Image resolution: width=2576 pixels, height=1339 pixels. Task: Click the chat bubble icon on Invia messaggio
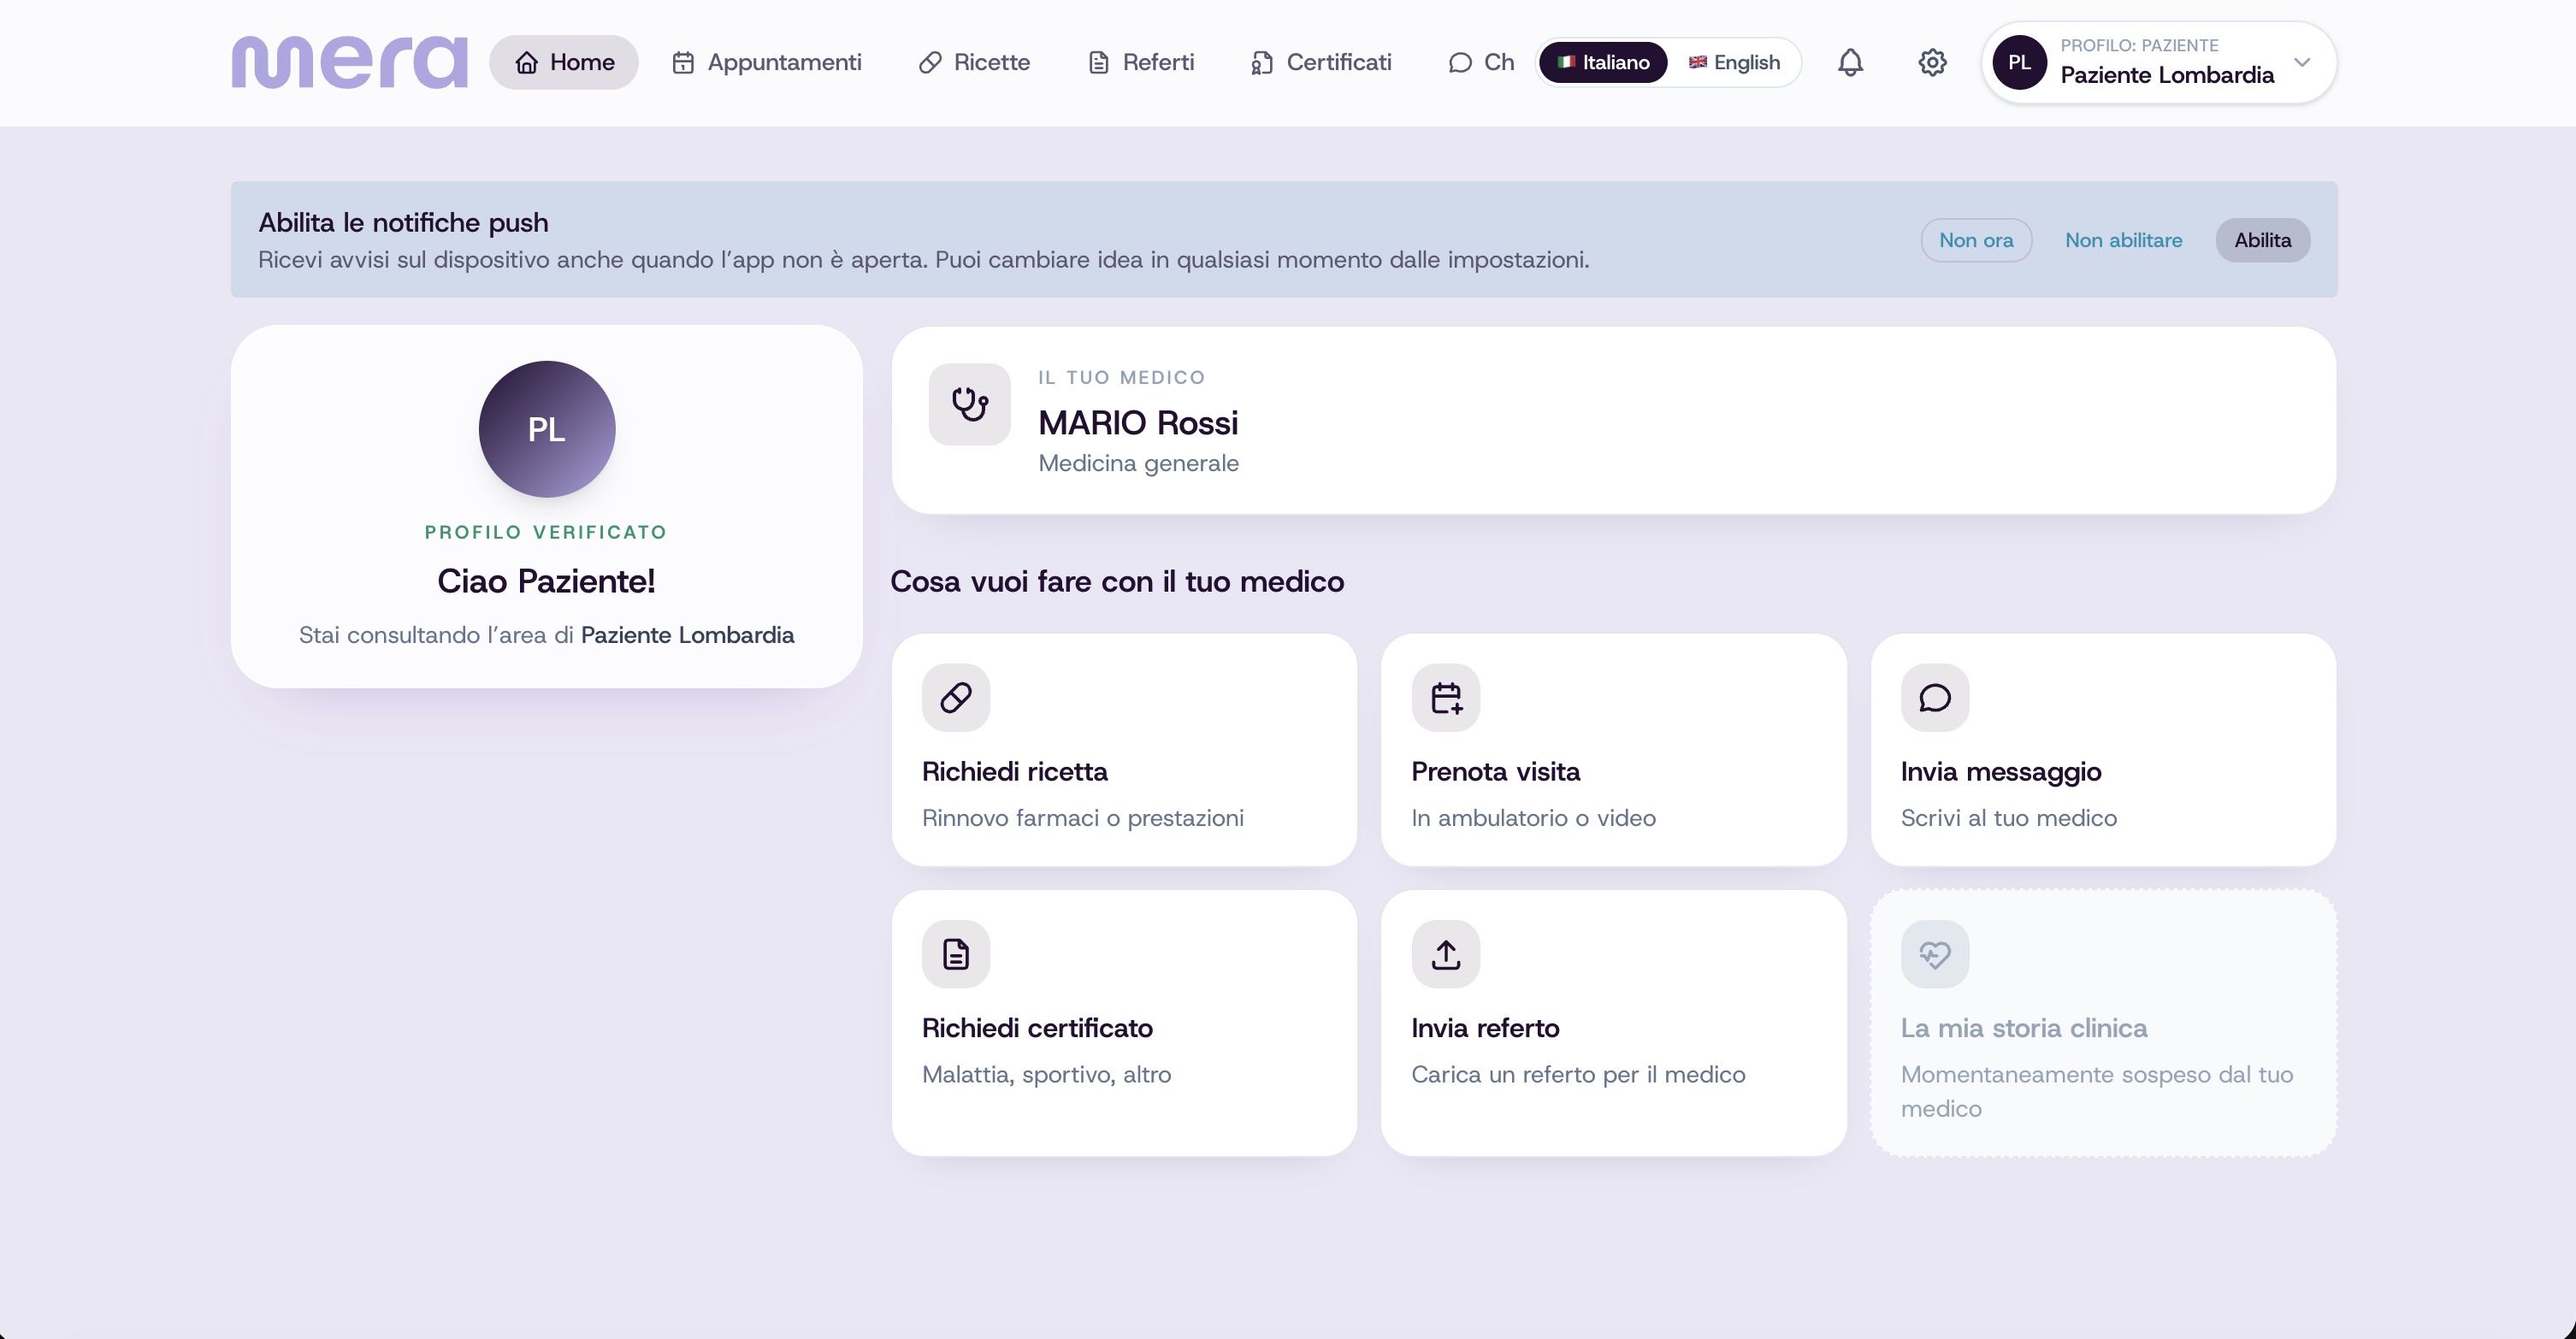point(1934,697)
